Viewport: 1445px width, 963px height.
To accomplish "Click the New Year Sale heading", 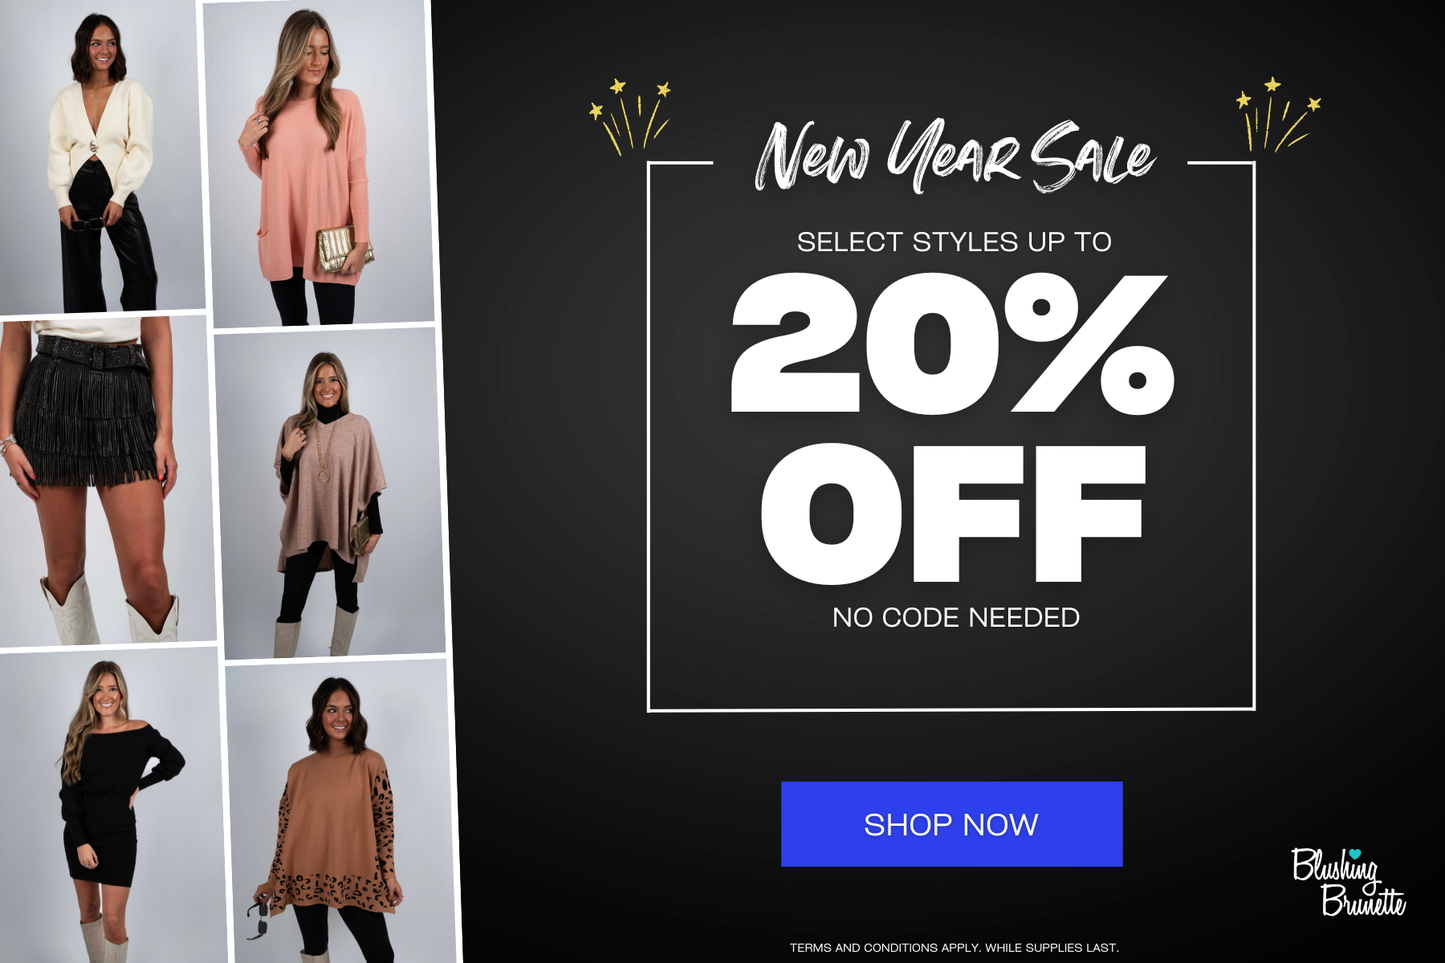I will click(954, 157).
